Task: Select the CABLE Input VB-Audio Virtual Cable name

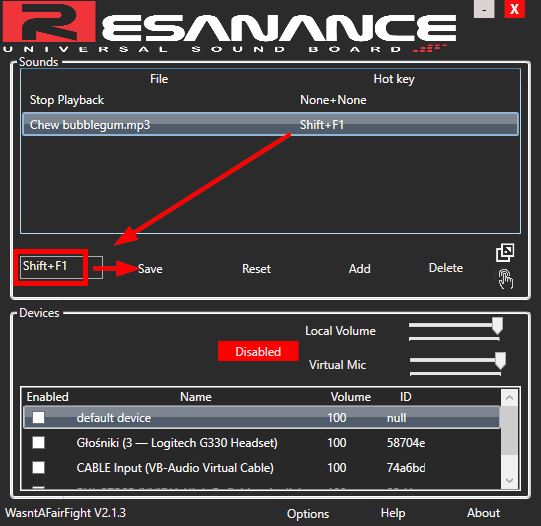Action: pyautogui.click(x=175, y=468)
